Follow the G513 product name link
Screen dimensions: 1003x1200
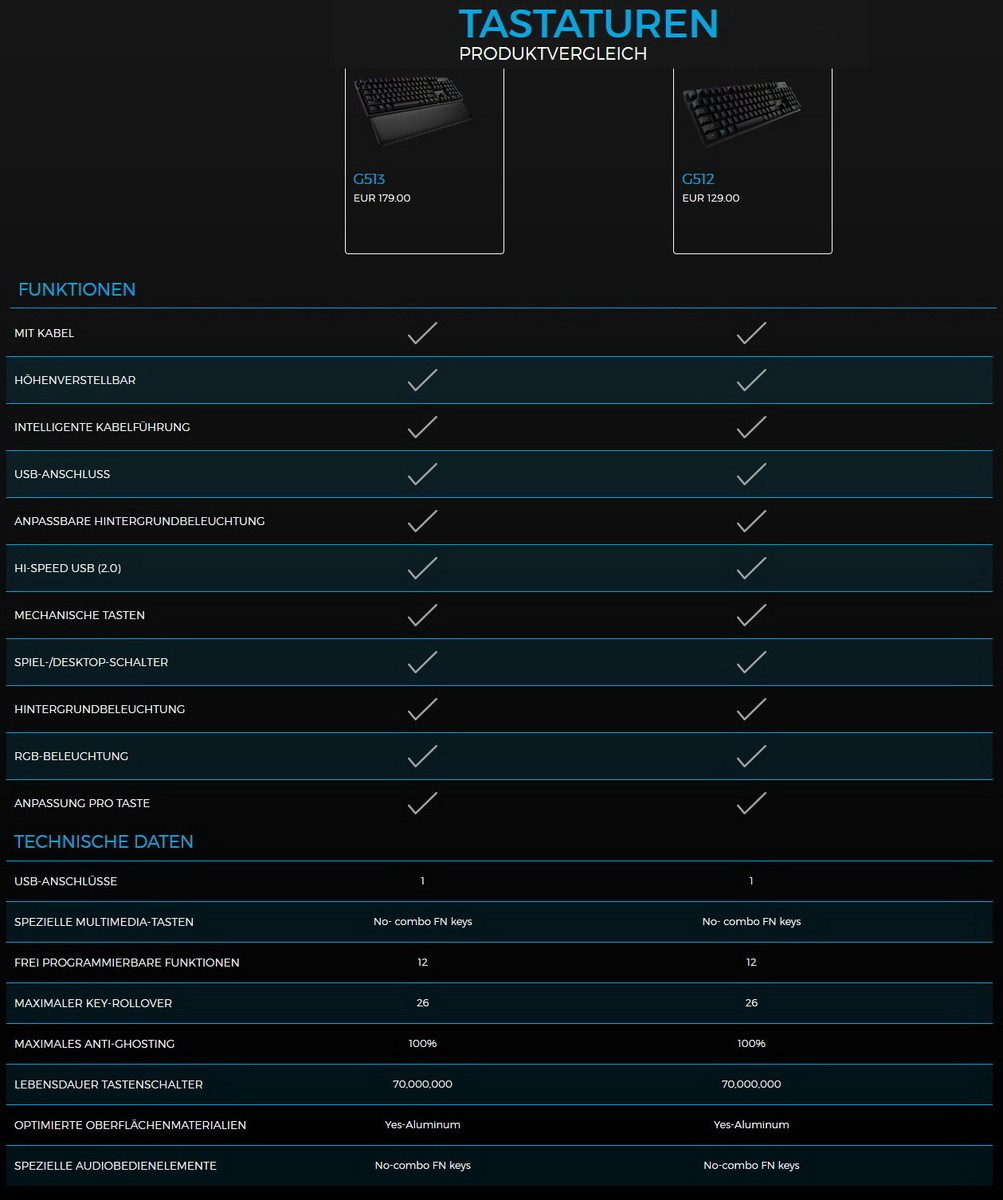(x=369, y=179)
